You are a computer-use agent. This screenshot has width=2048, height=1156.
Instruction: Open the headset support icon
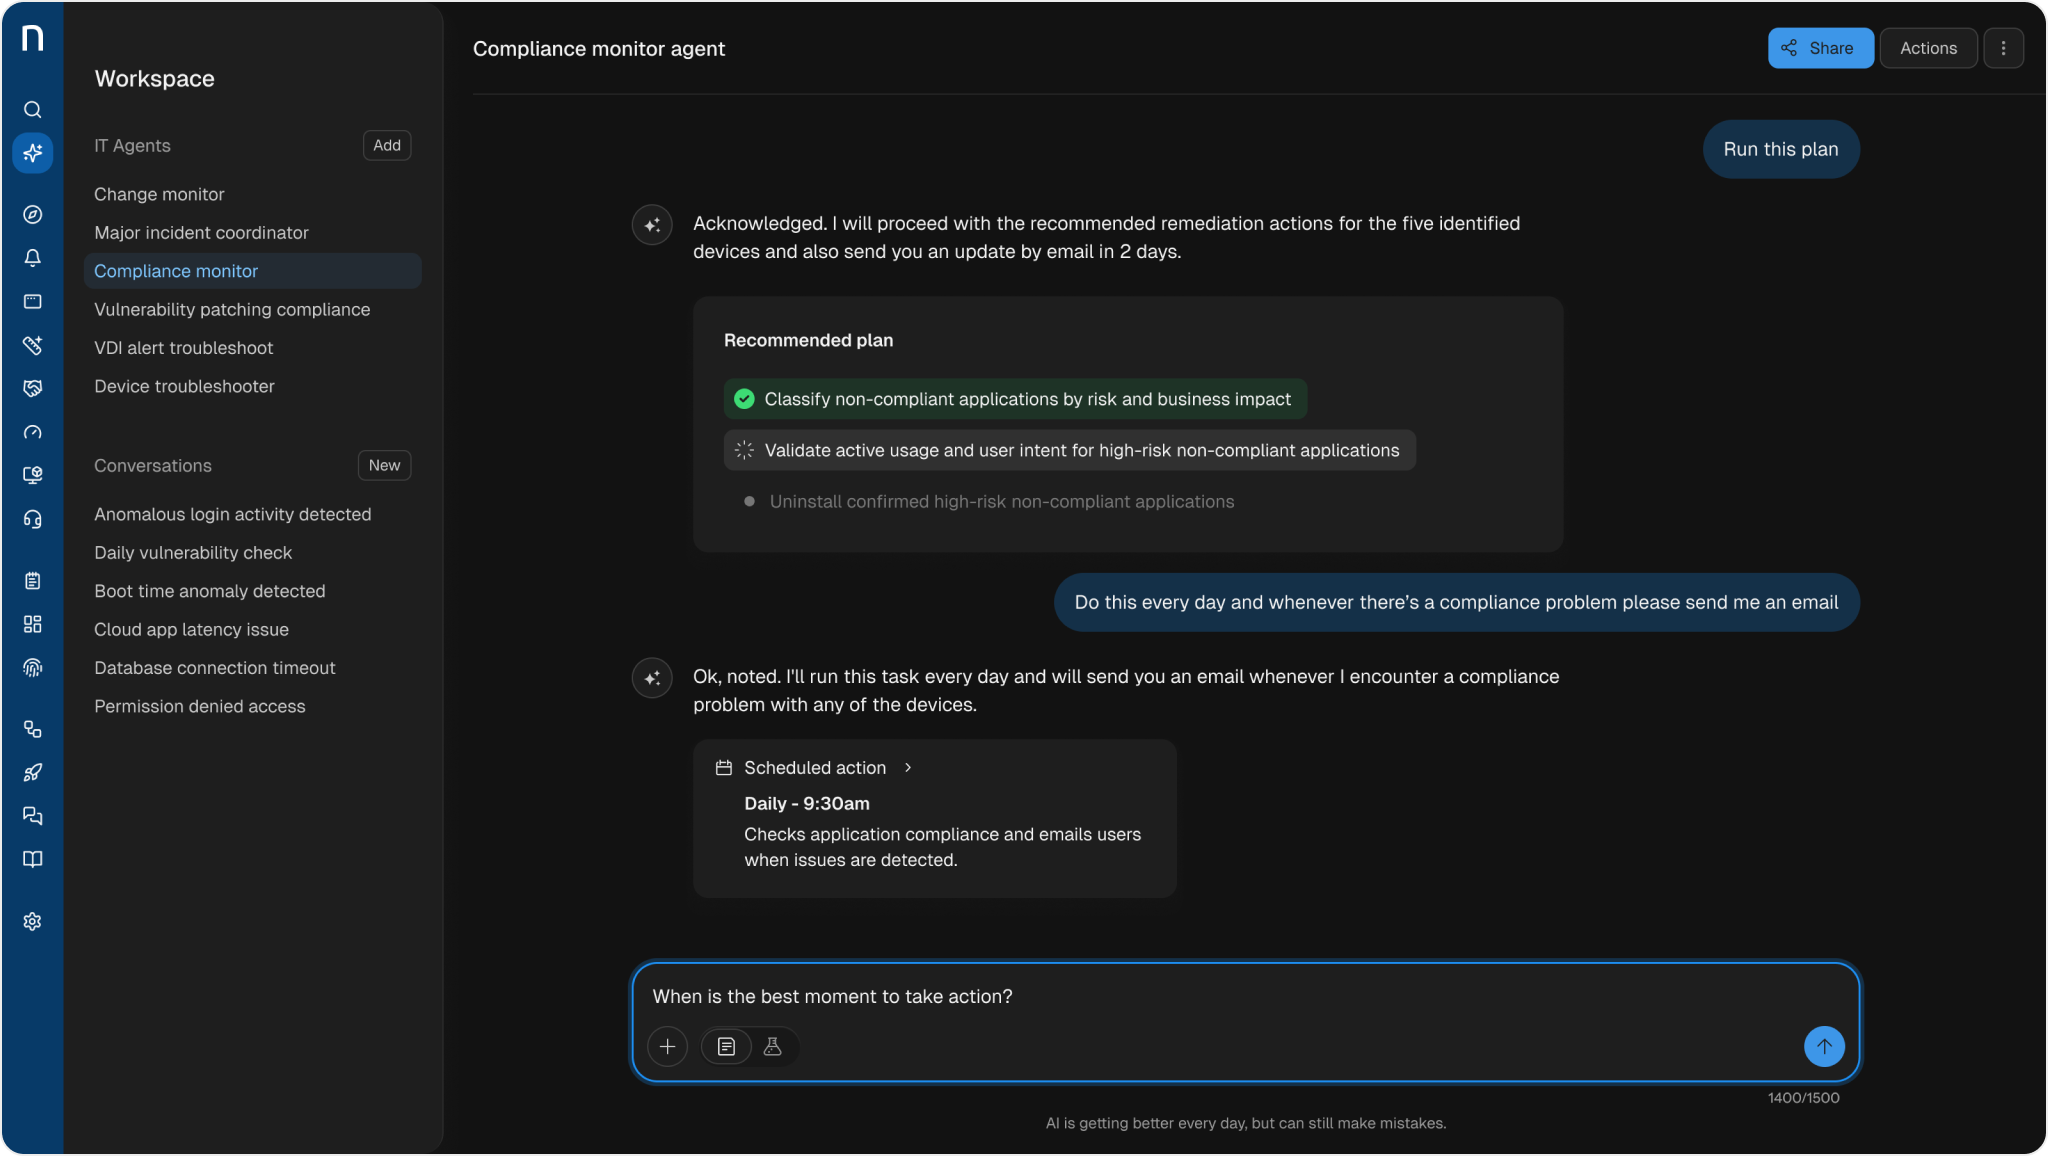33,520
